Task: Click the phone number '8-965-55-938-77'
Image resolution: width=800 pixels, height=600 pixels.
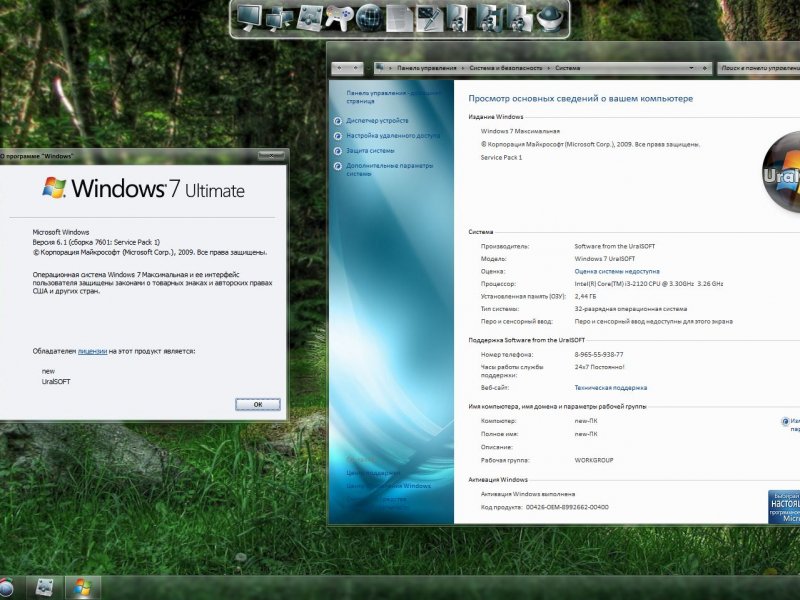Action: point(598,355)
